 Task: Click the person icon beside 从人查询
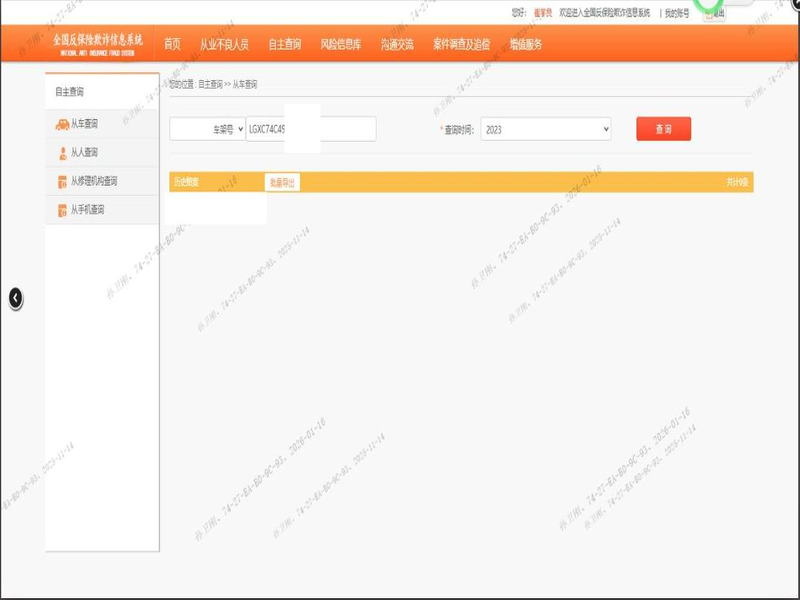coord(62,153)
